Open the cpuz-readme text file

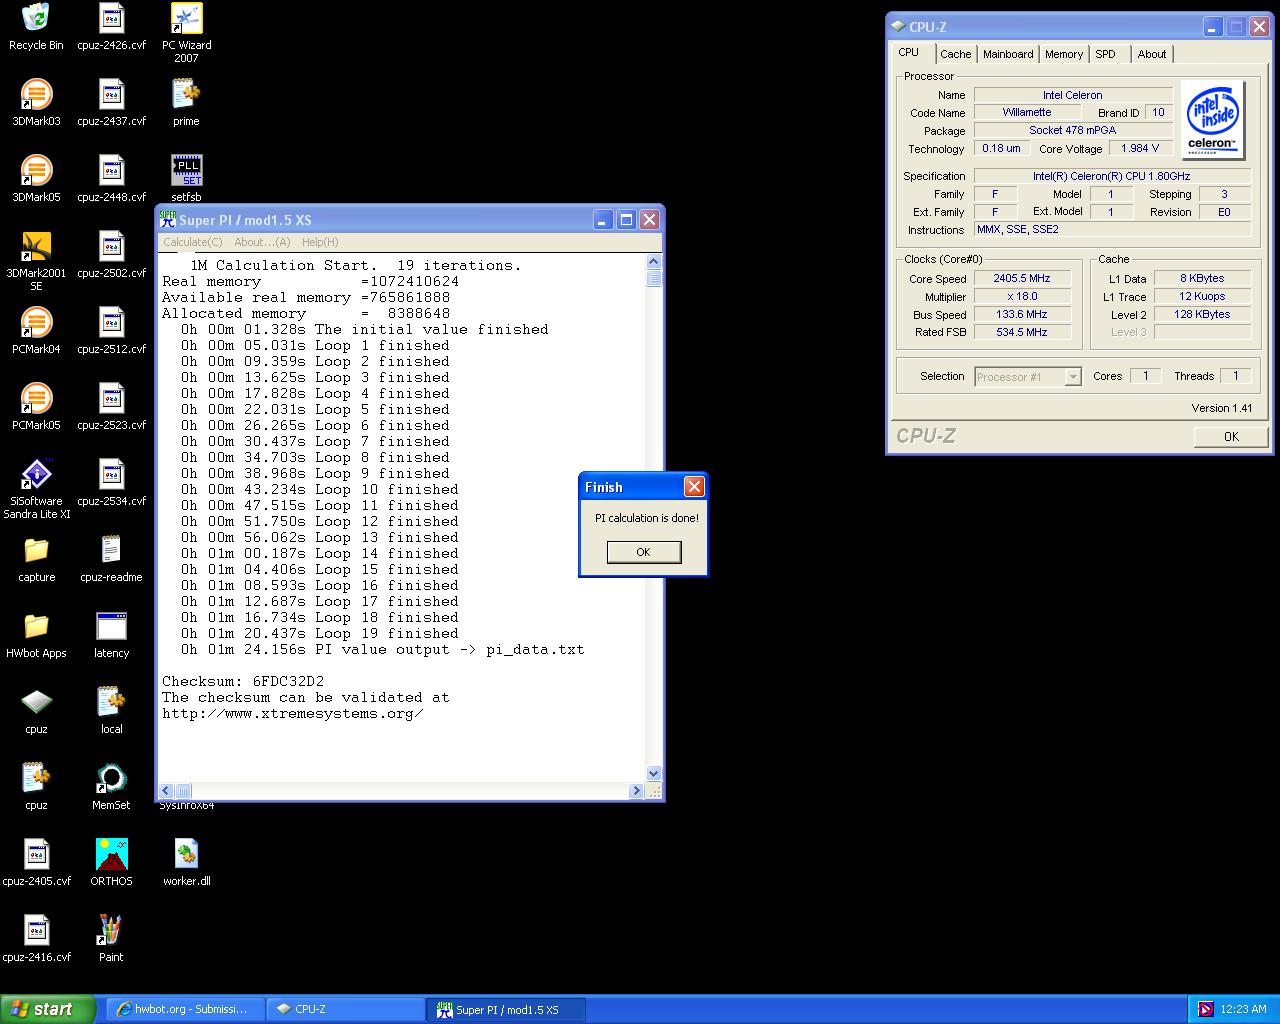coord(111,559)
